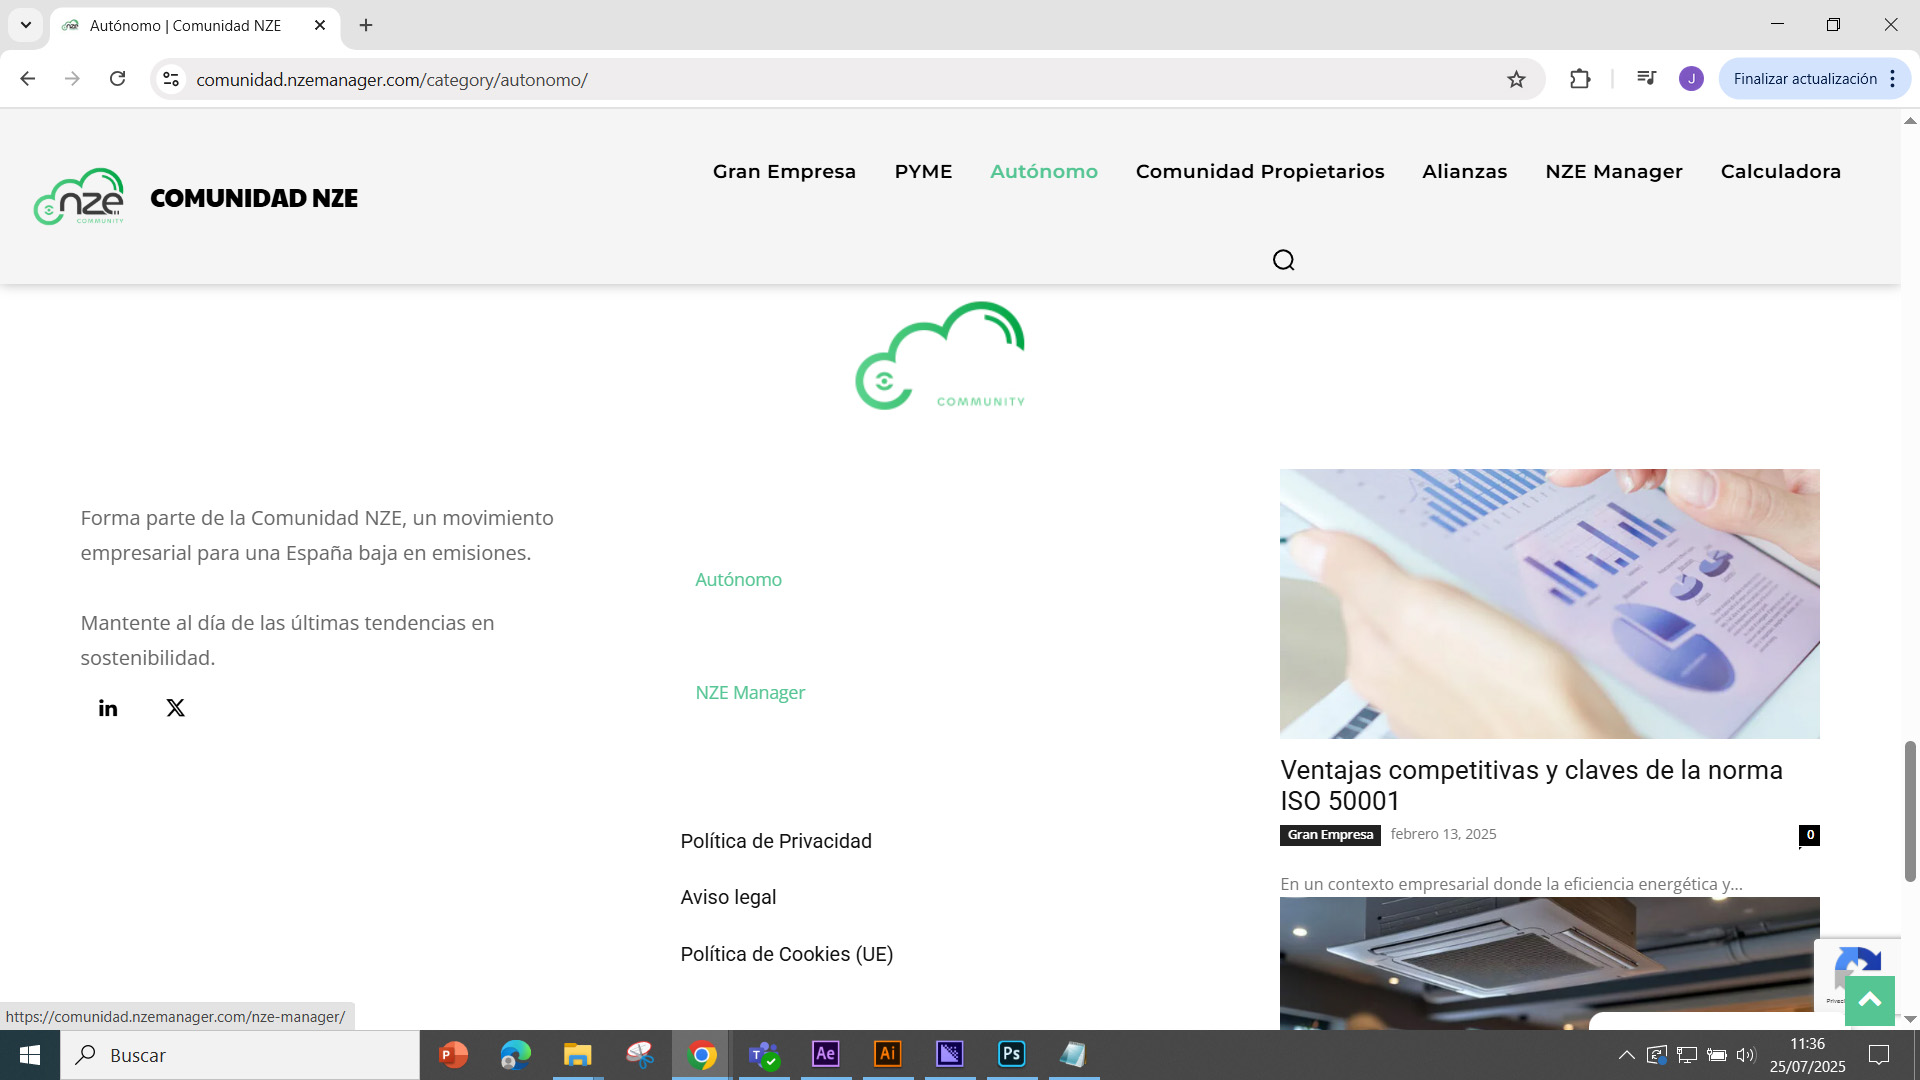
Task: Click the comment count badge 0
Action: 1809,835
